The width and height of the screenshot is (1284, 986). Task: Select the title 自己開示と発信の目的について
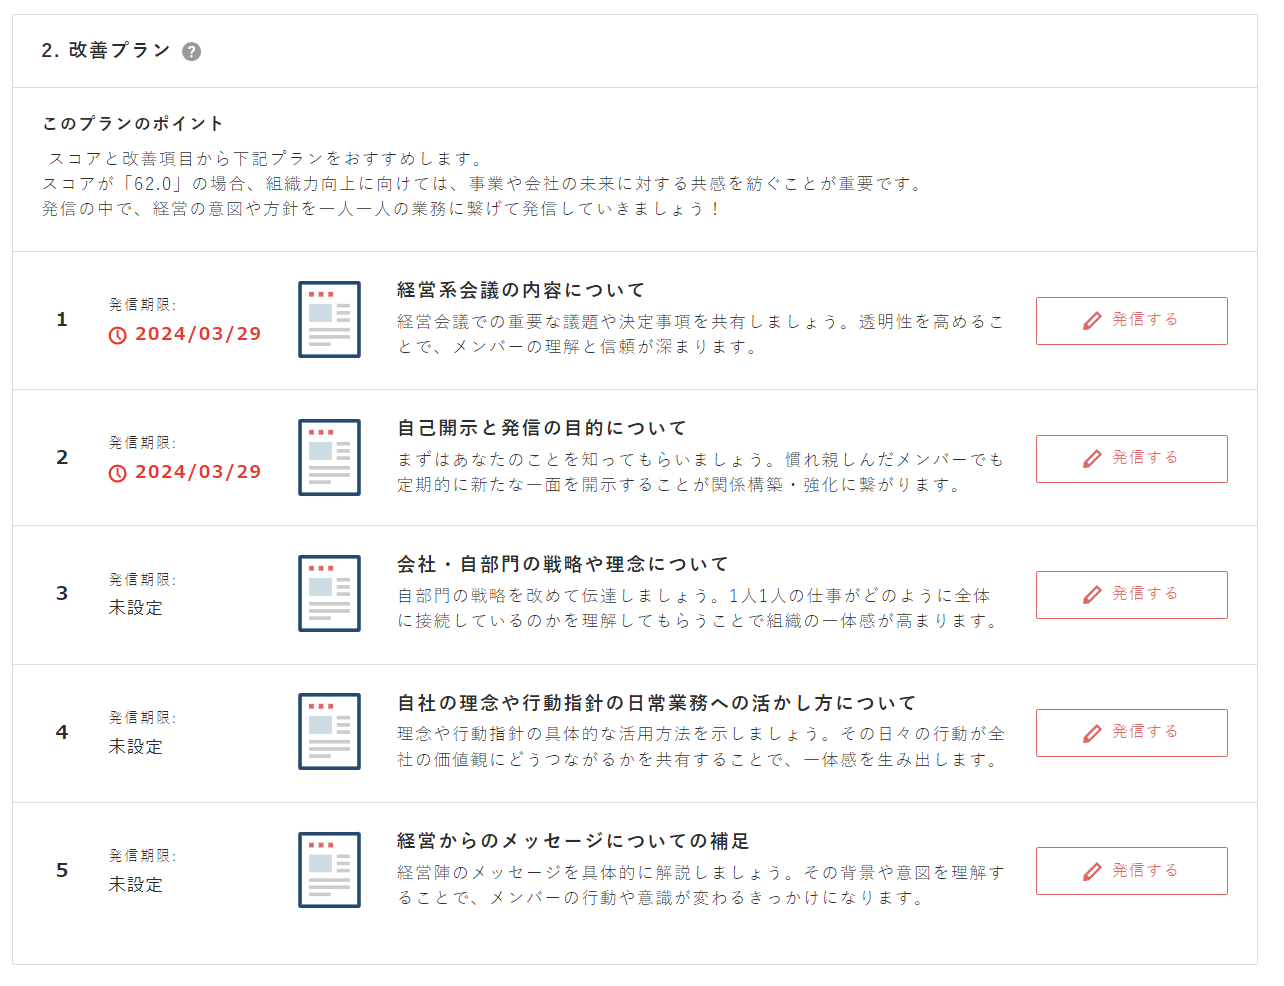pos(542,428)
